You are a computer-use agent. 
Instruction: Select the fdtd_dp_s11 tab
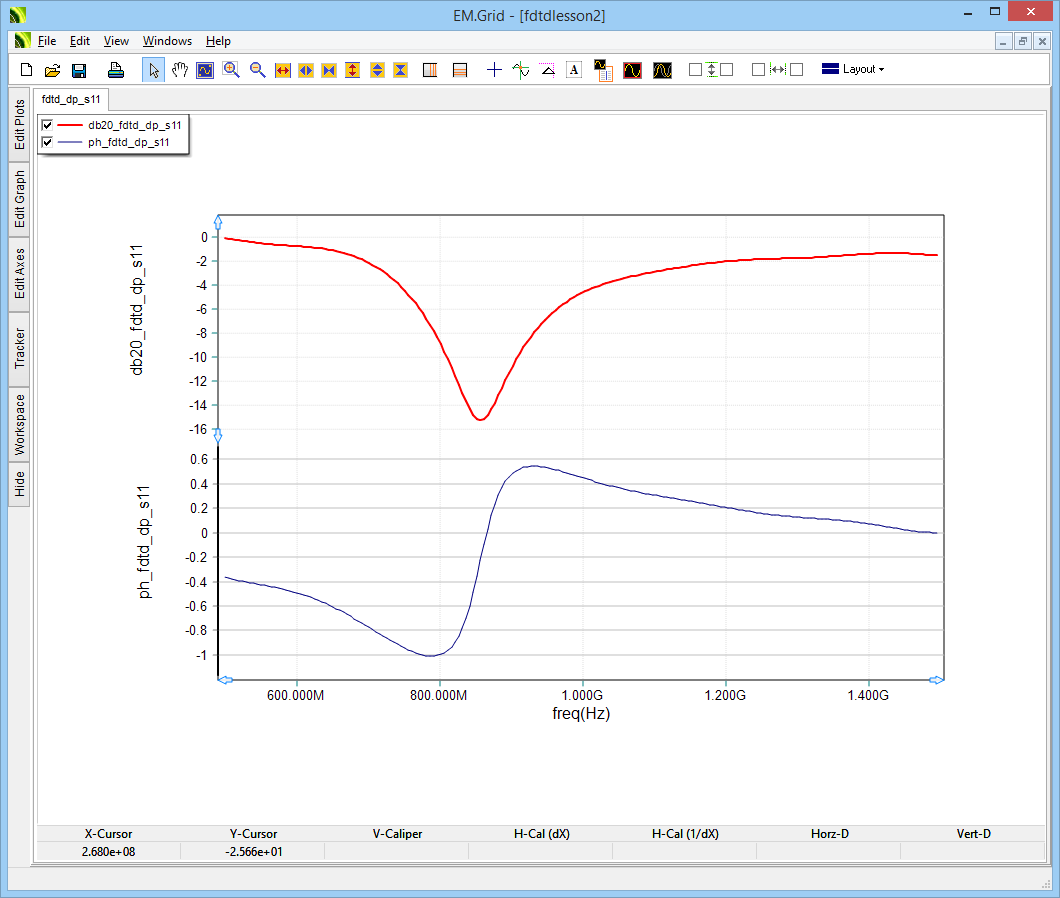[x=70, y=100]
